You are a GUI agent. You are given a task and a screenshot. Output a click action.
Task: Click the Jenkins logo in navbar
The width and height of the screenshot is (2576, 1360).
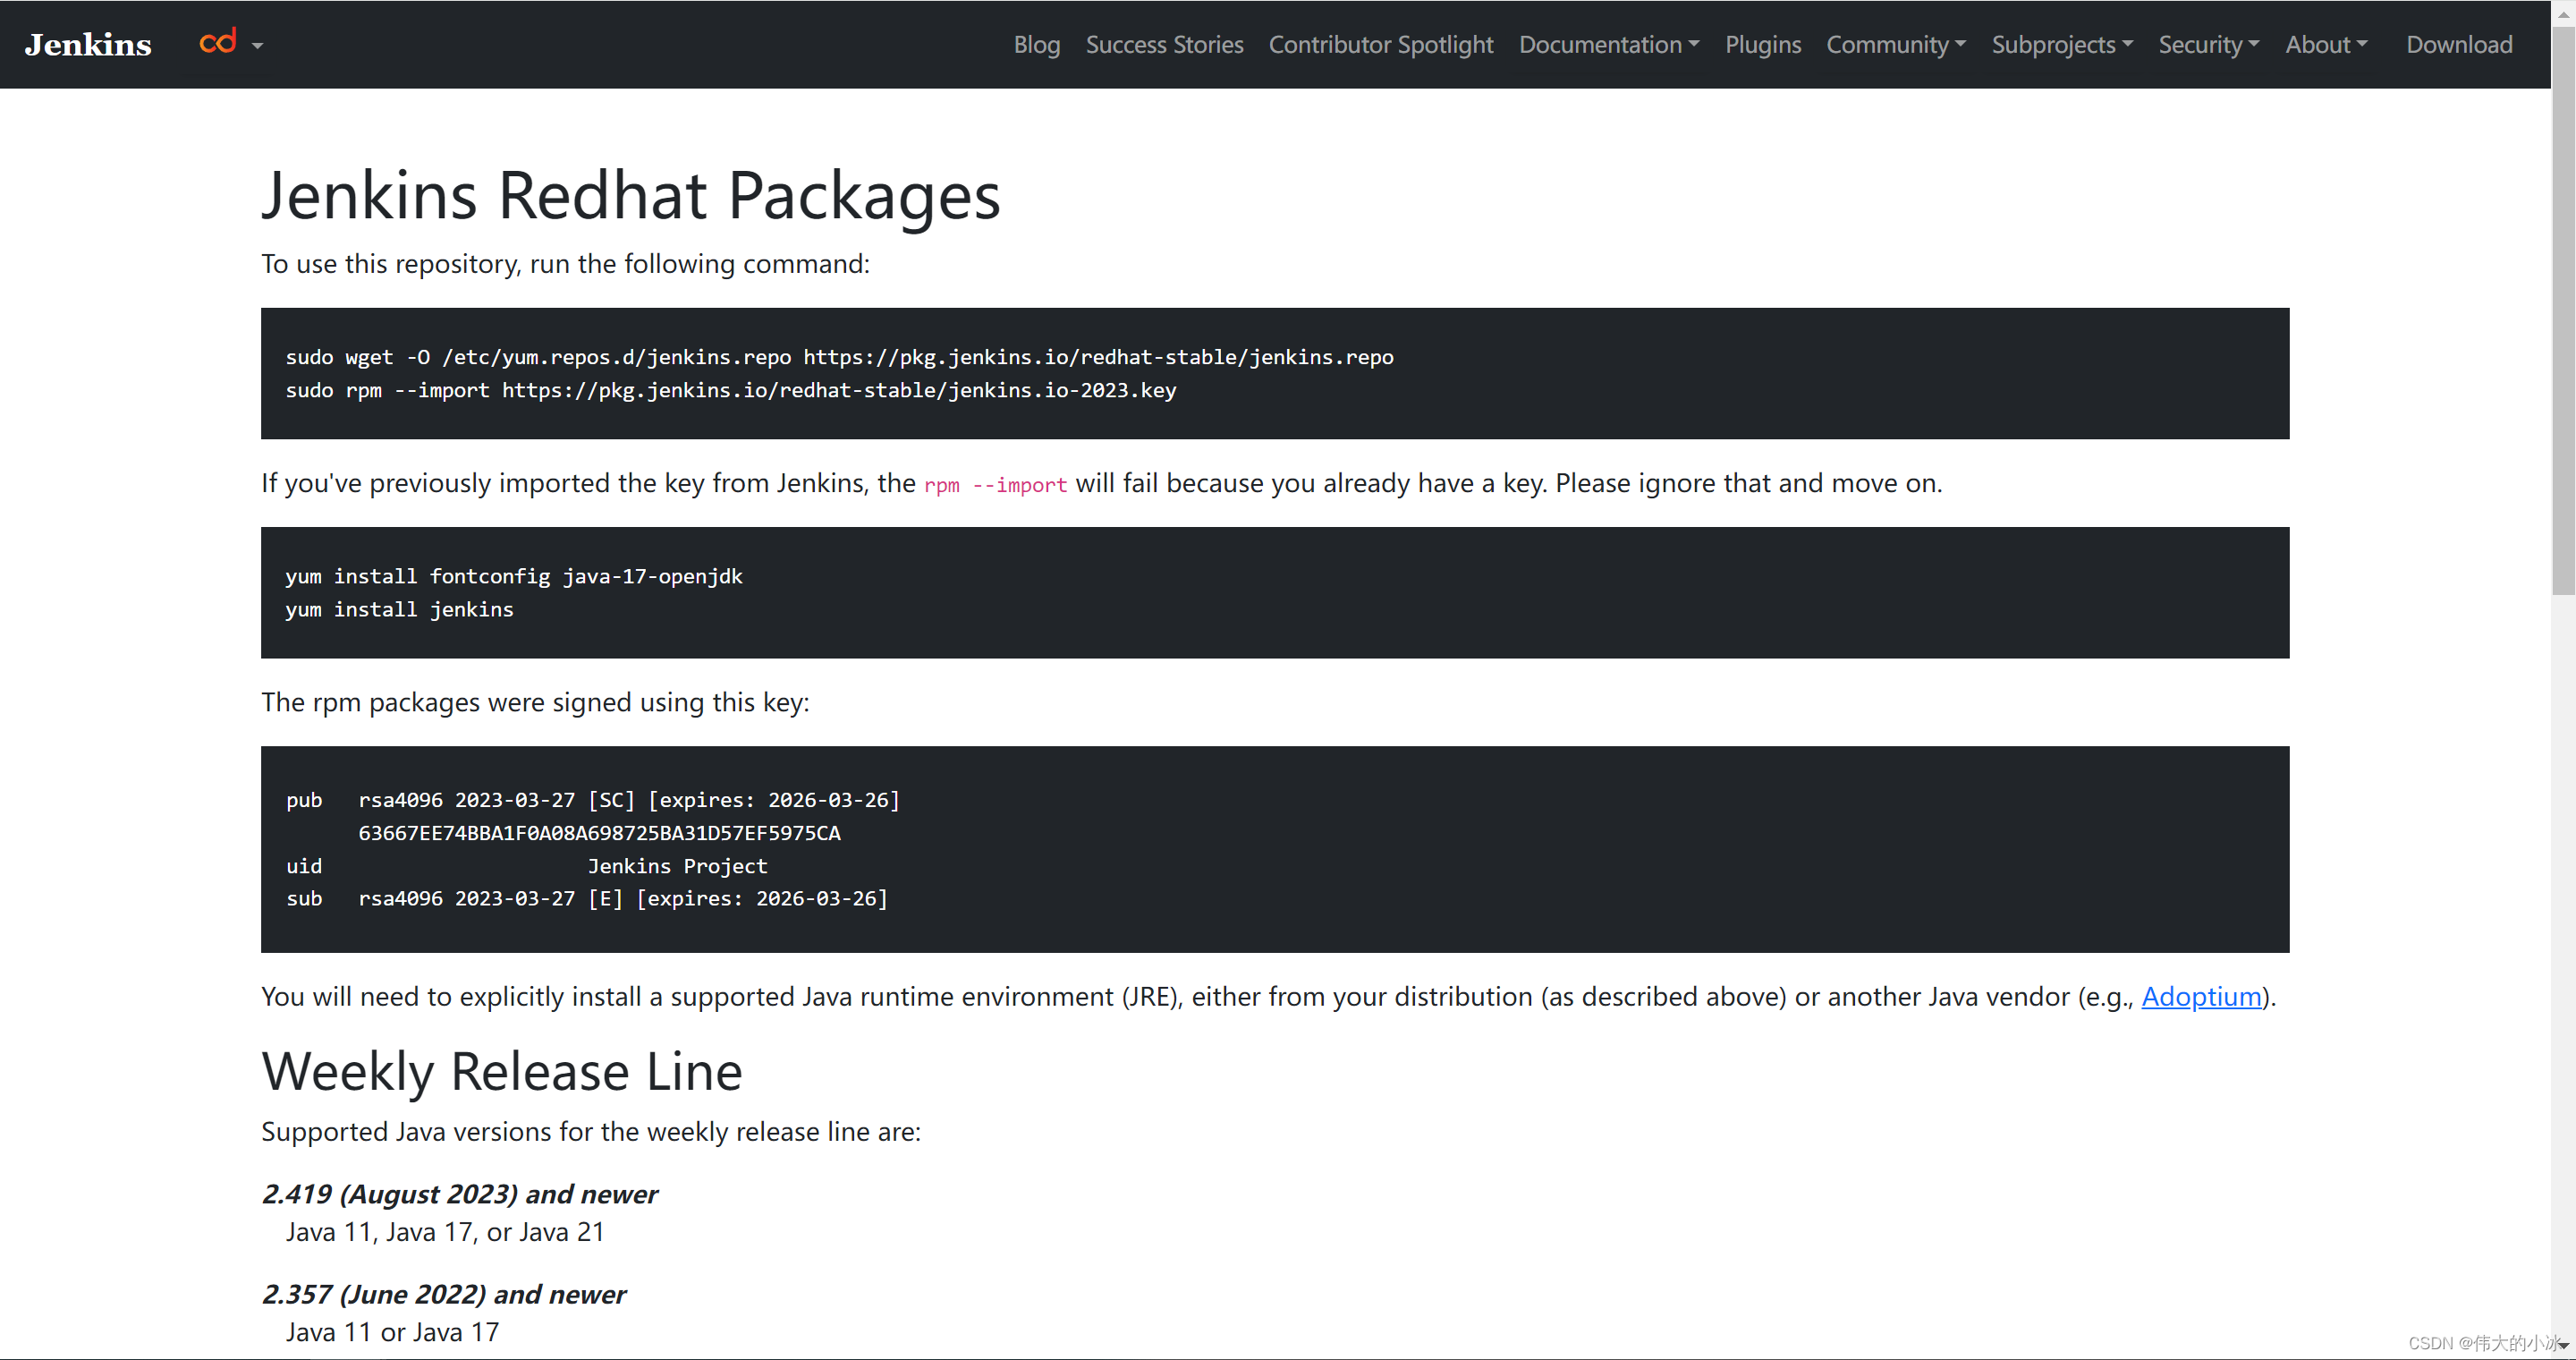pyautogui.click(x=88, y=45)
